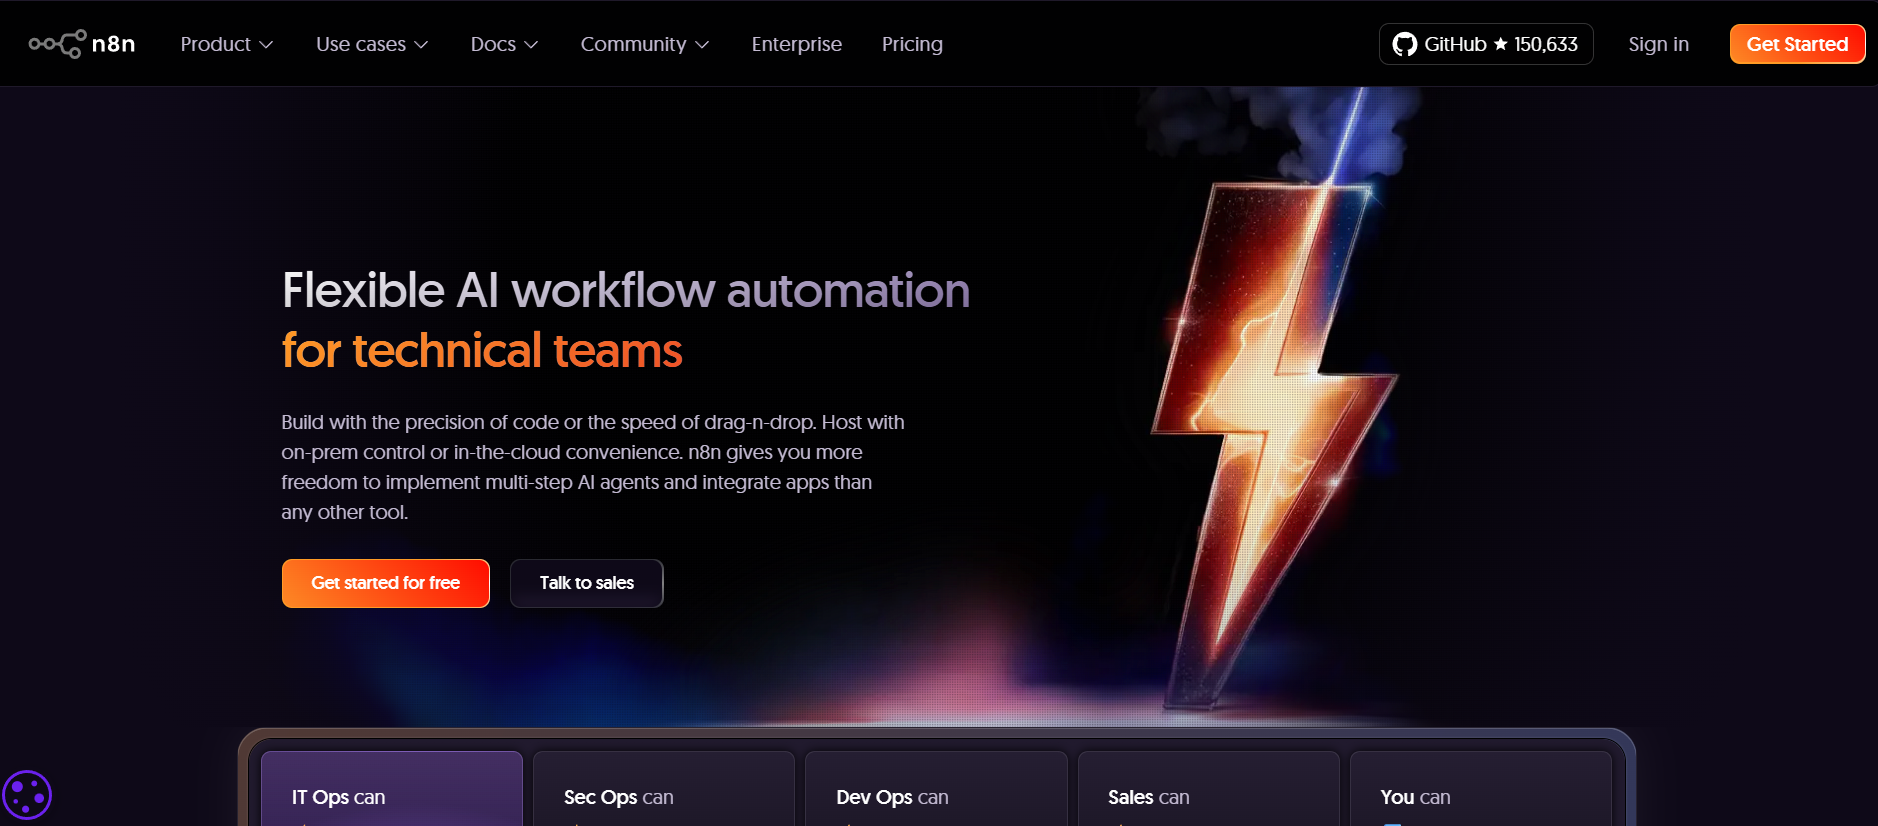Select the Dev Ops can tab
This screenshot has width=1878, height=826.
(x=936, y=789)
